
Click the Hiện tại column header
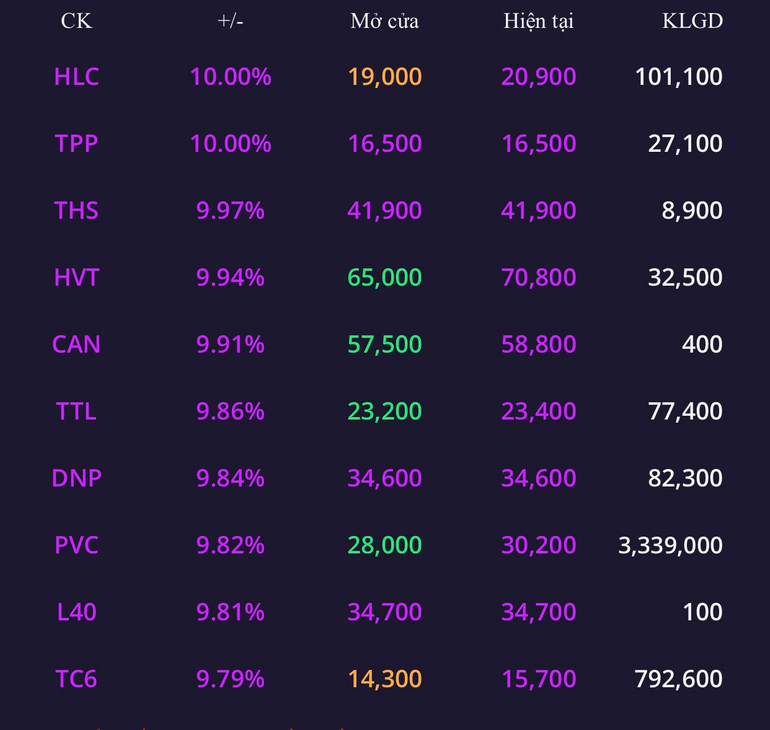[x=538, y=22]
